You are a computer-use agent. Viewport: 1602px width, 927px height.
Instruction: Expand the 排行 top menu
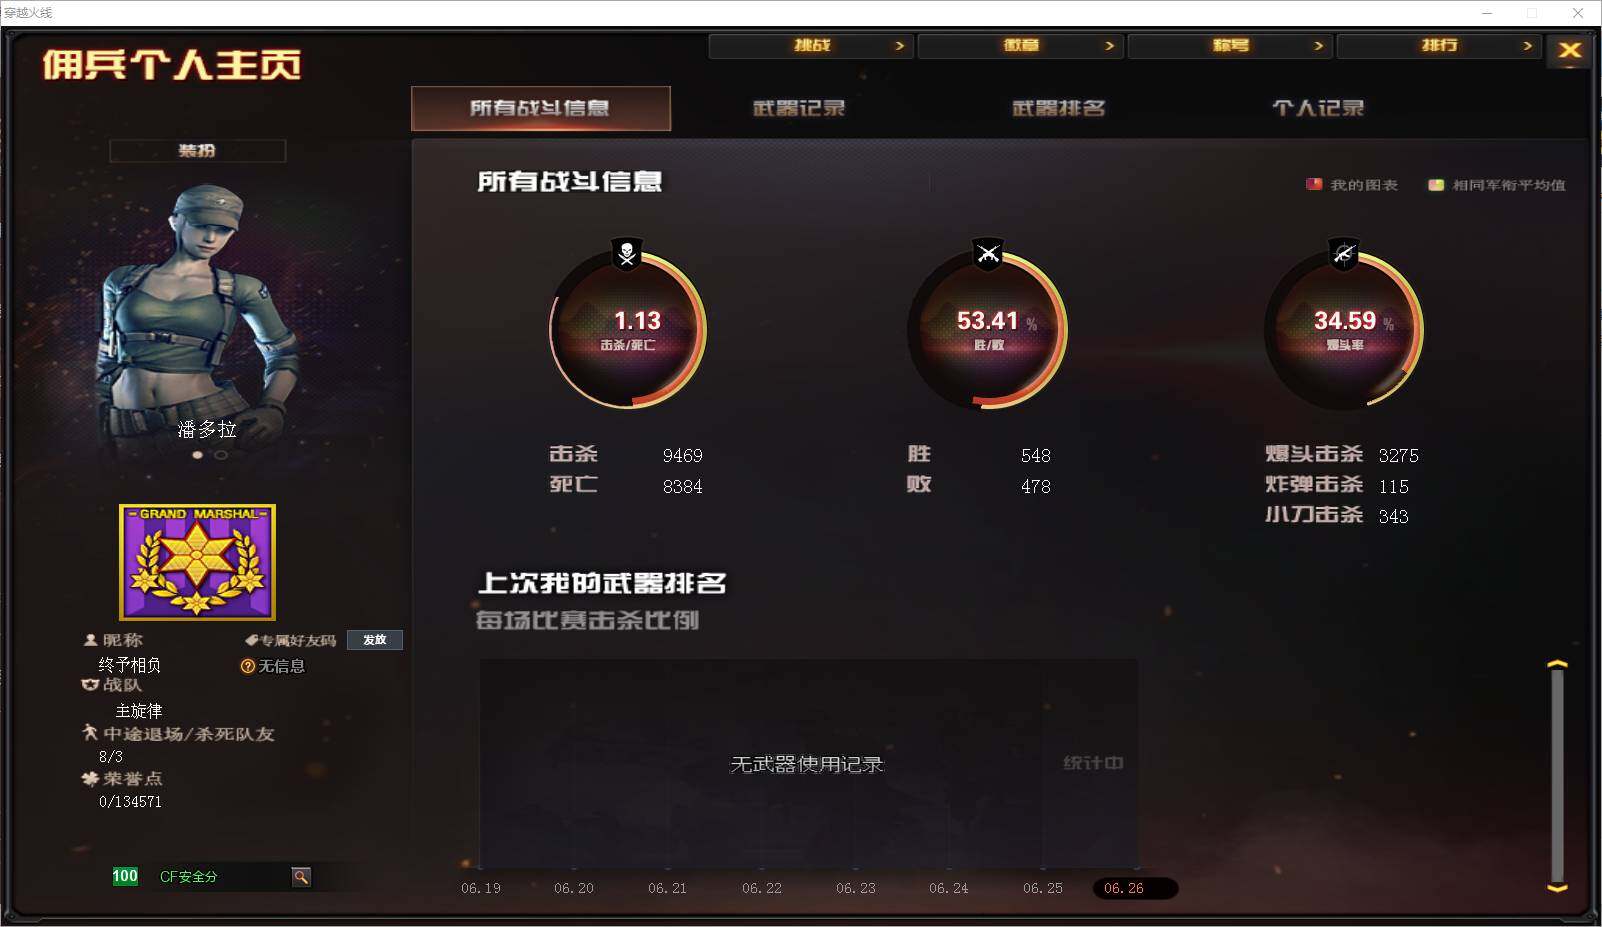click(x=1439, y=46)
